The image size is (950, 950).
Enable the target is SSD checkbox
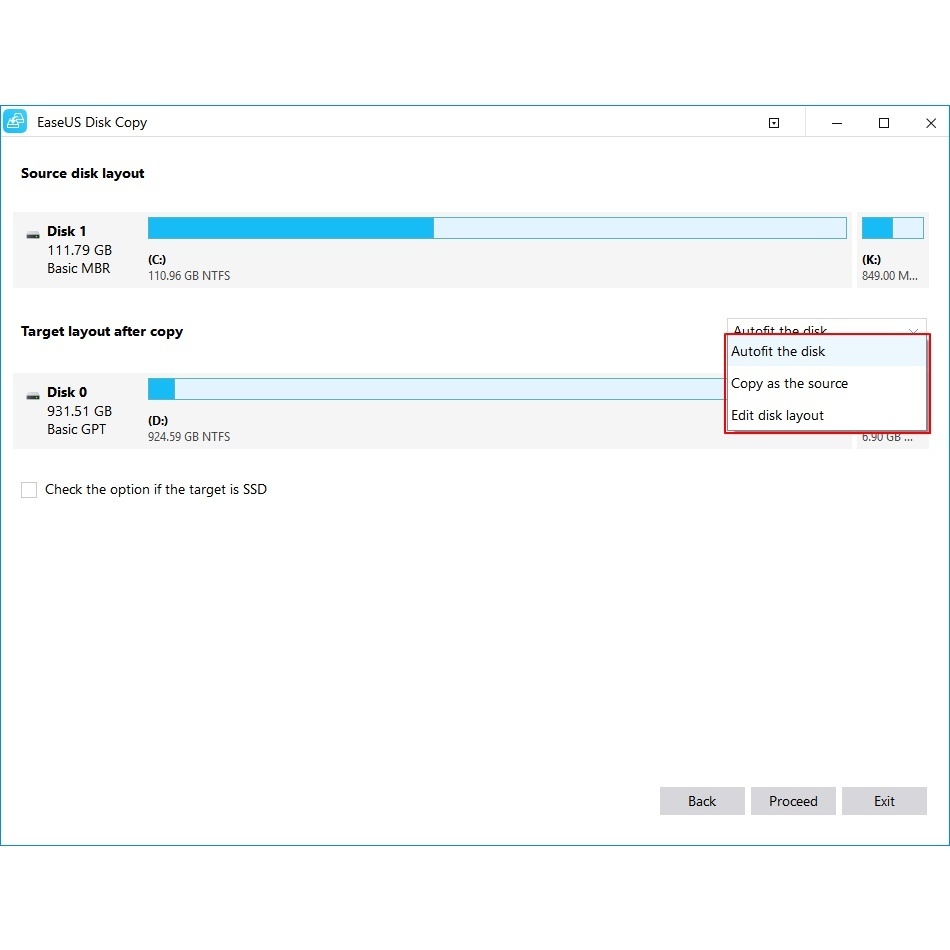(x=29, y=490)
